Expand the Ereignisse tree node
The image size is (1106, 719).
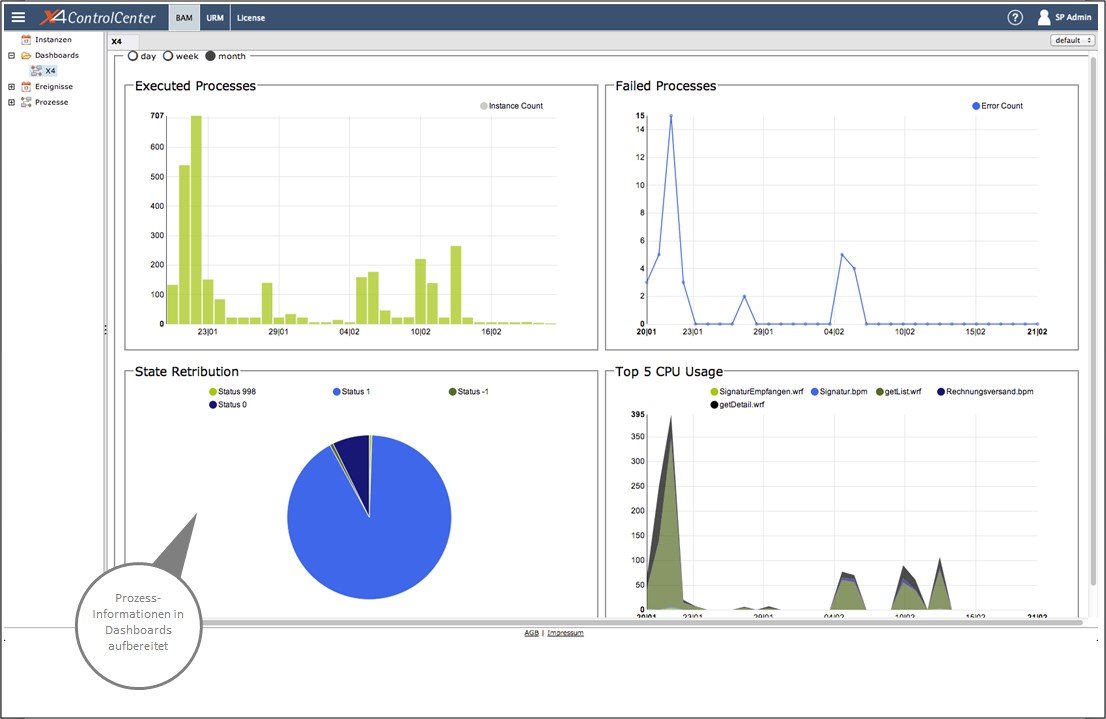click(11, 87)
